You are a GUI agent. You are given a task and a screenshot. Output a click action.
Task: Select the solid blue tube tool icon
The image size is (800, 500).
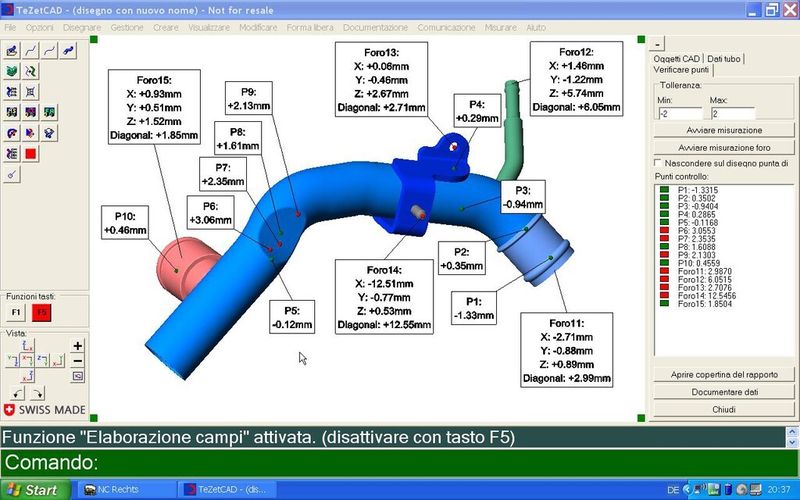[x=68, y=51]
